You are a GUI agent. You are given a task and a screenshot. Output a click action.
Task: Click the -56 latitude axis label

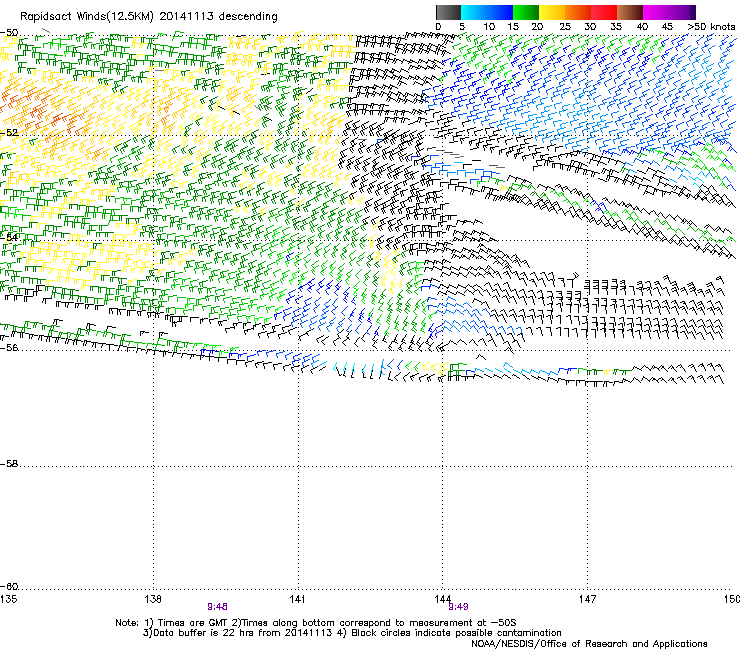point(9,347)
